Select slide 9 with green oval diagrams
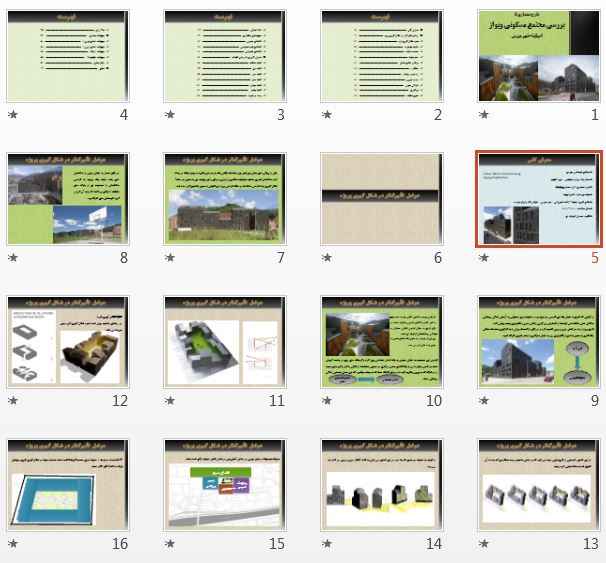 click(540, 342)
